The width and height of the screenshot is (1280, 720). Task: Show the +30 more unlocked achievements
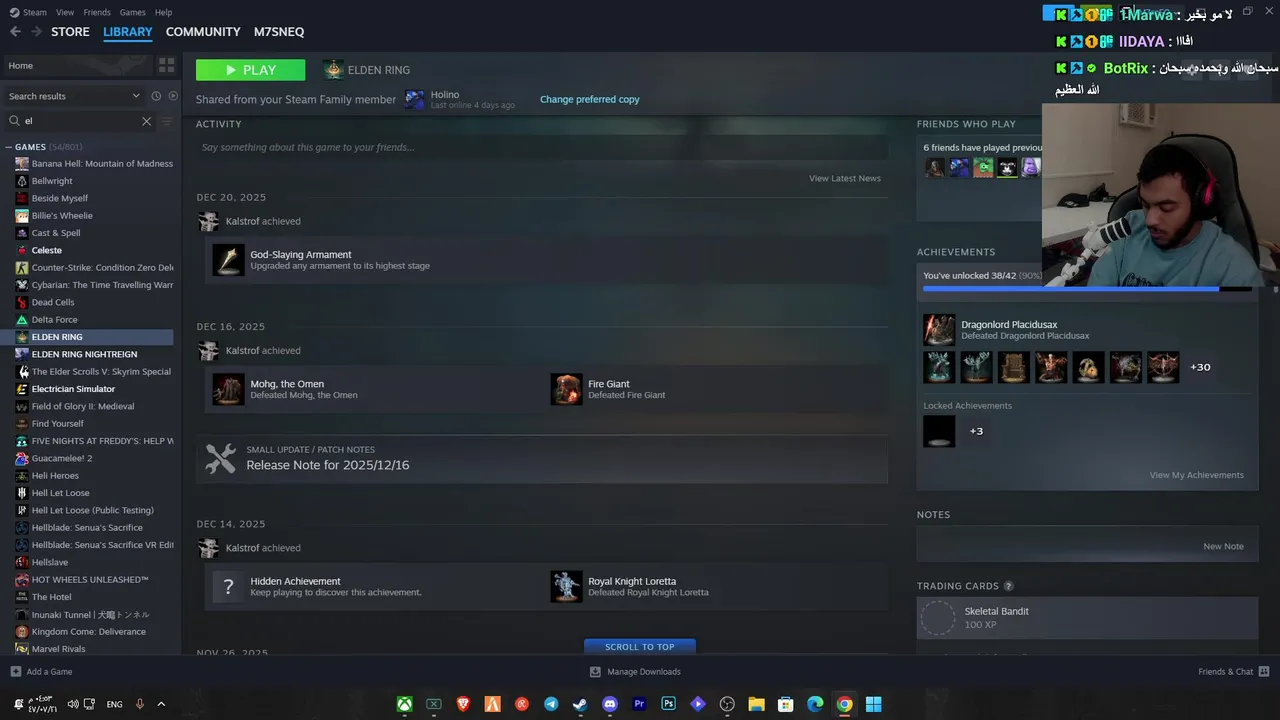click(1200, 367)
